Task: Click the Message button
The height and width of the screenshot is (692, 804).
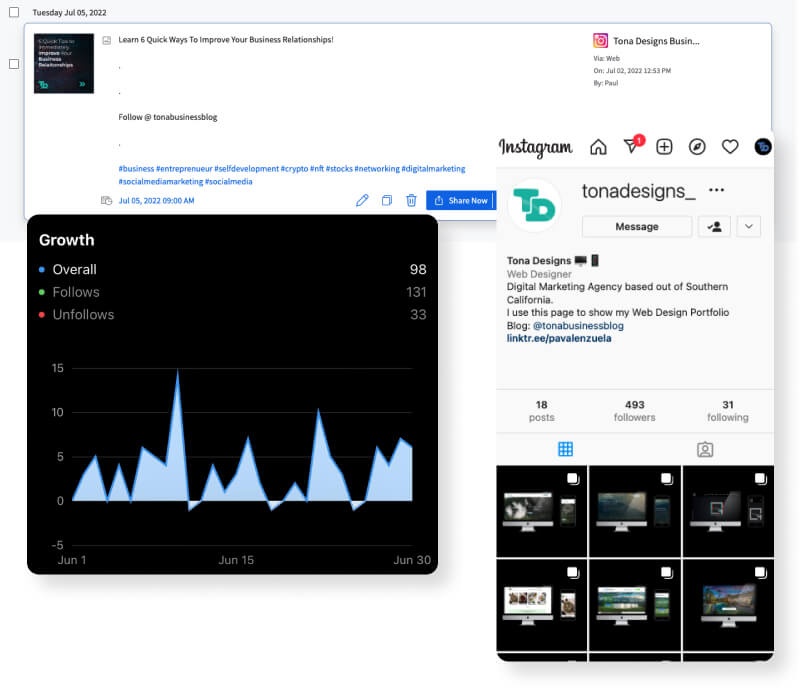Action: 637,227
